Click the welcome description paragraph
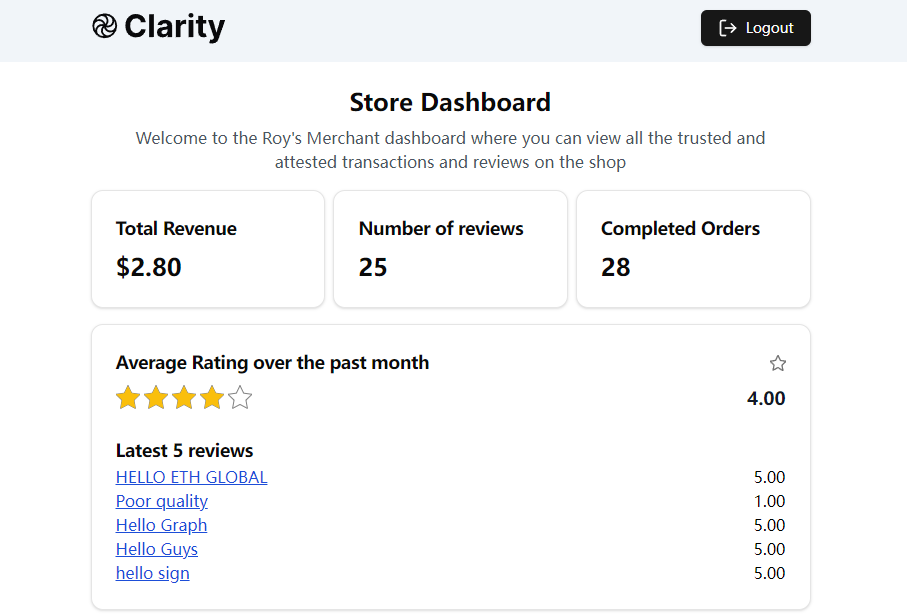Image resolution: width=907 pixels, height=615 pixels. [450, 150]
